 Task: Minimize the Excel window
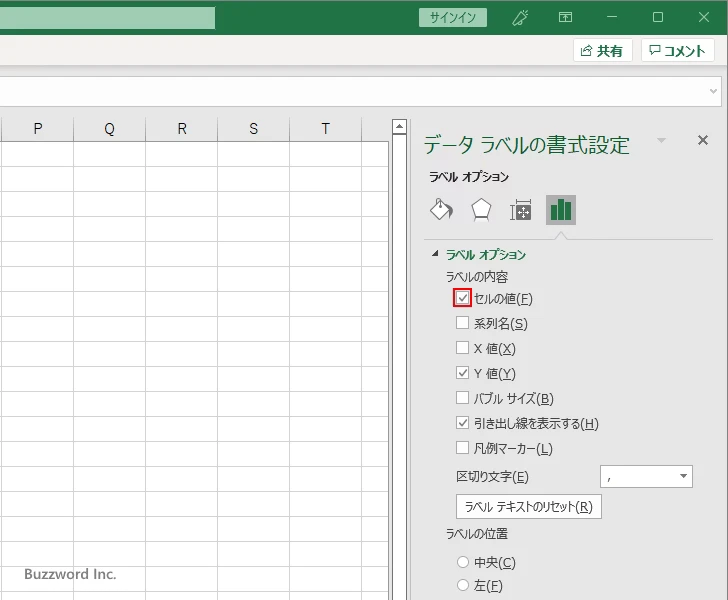[x=612, y=18]
